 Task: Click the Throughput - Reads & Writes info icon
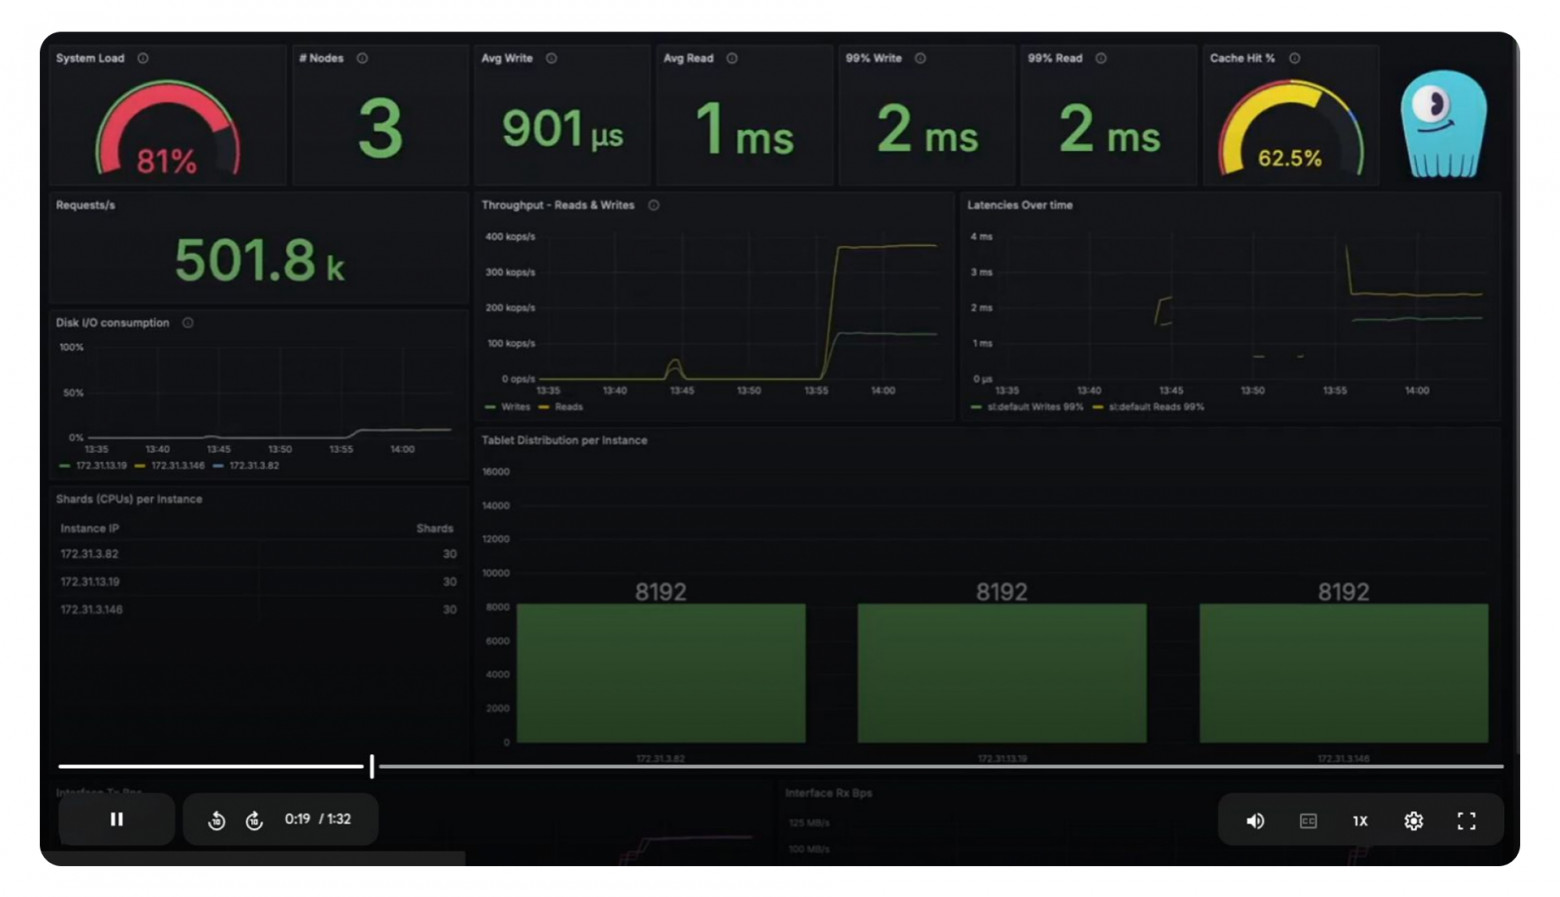(653, 205)
